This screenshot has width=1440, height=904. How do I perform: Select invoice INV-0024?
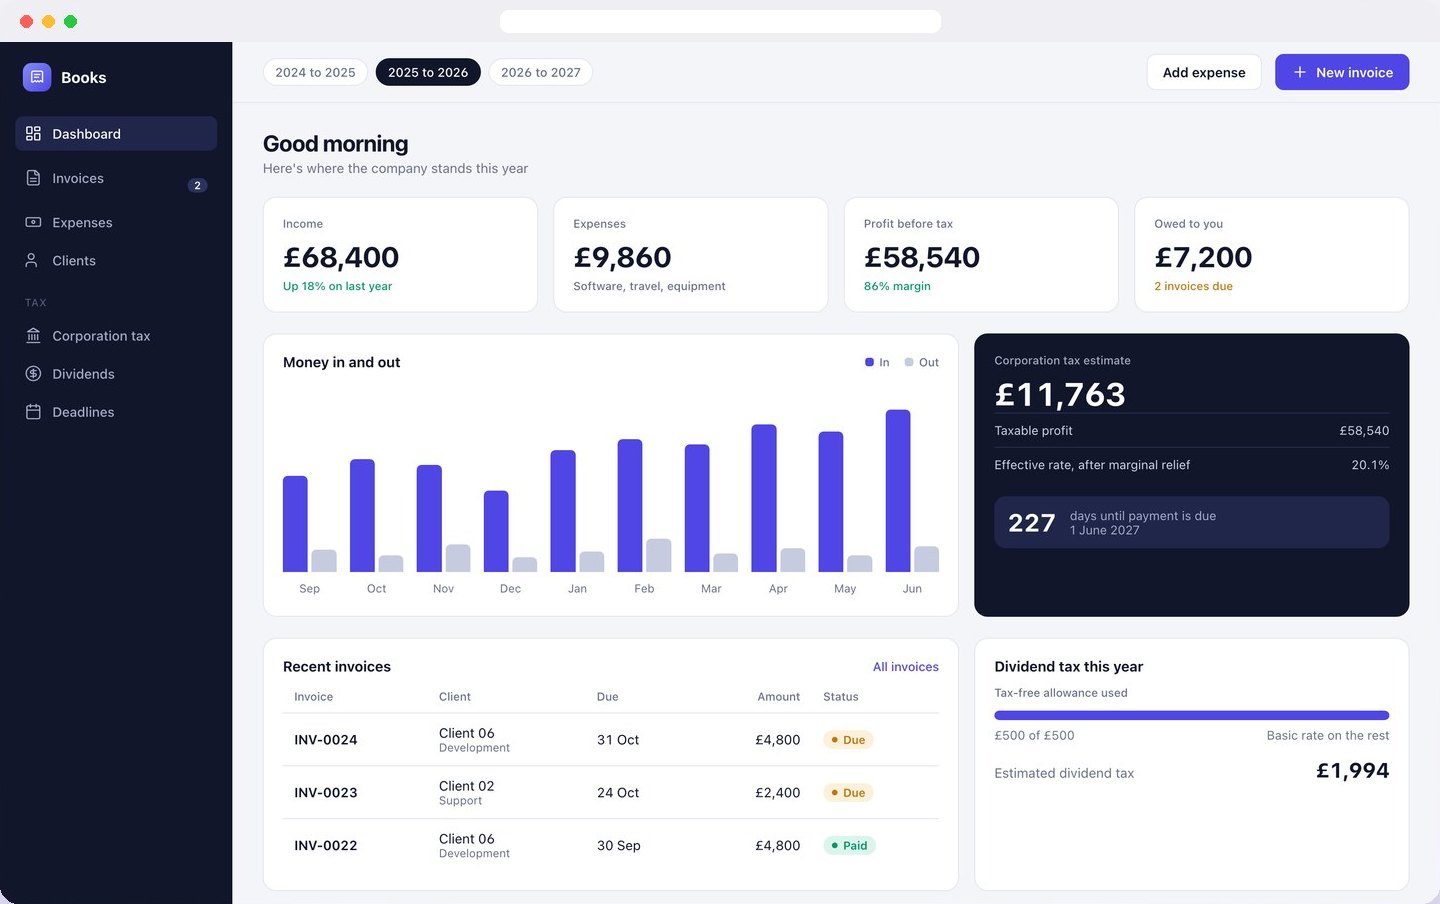[611, 740]
